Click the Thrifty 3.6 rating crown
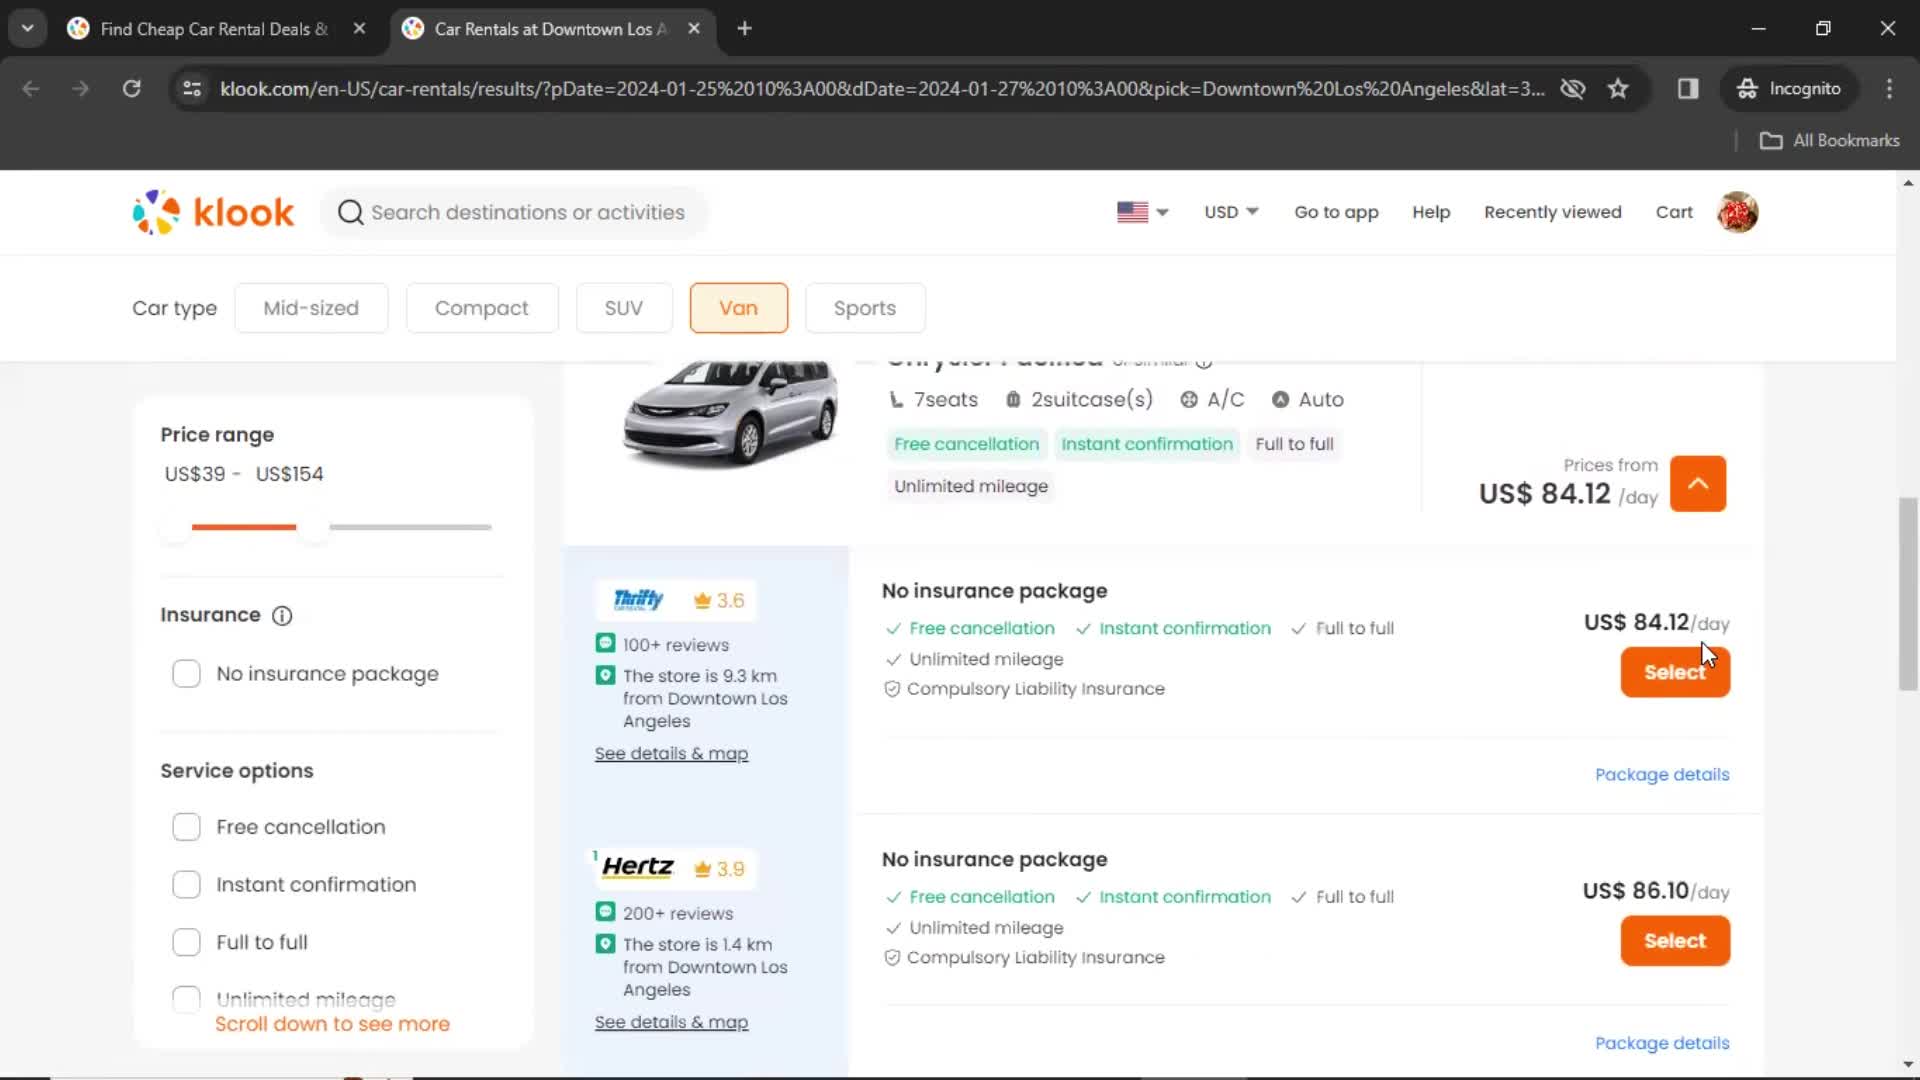 pos(702,601)
